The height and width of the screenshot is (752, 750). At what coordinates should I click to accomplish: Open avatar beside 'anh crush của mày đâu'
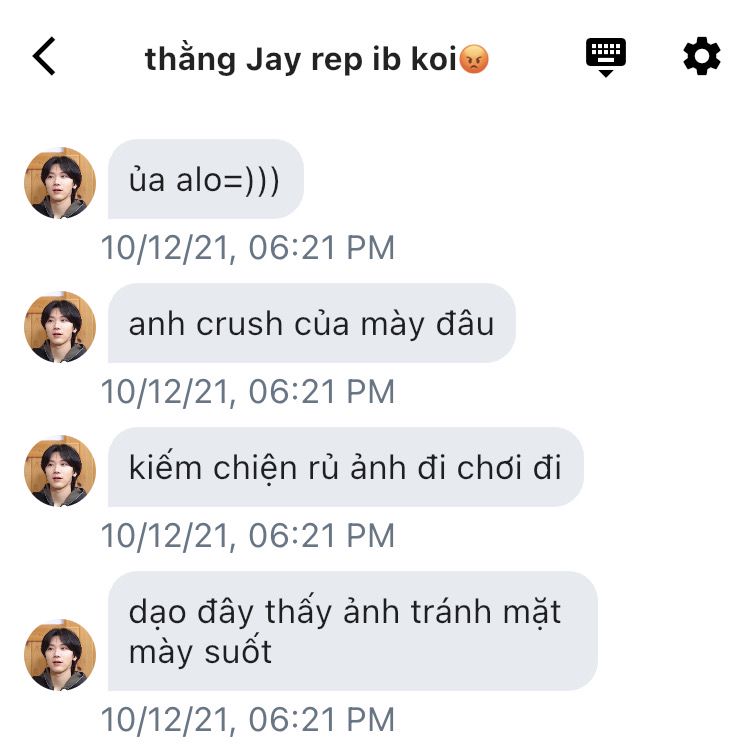pos(60,327)
